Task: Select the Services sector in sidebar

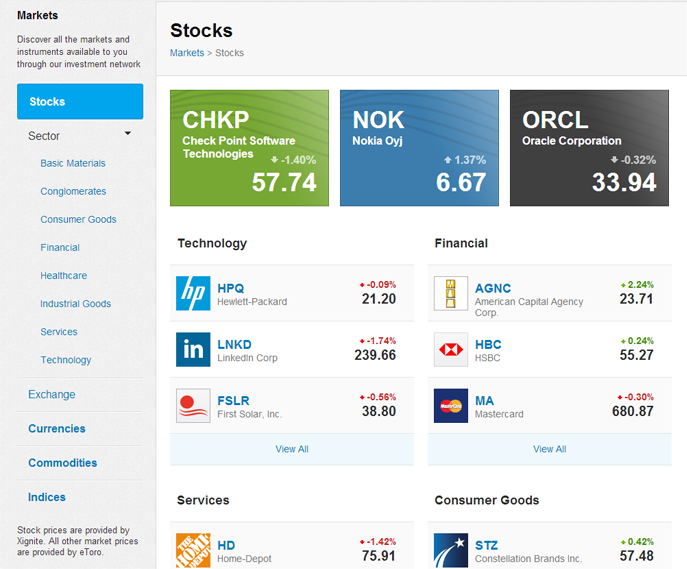Action: 59,332
